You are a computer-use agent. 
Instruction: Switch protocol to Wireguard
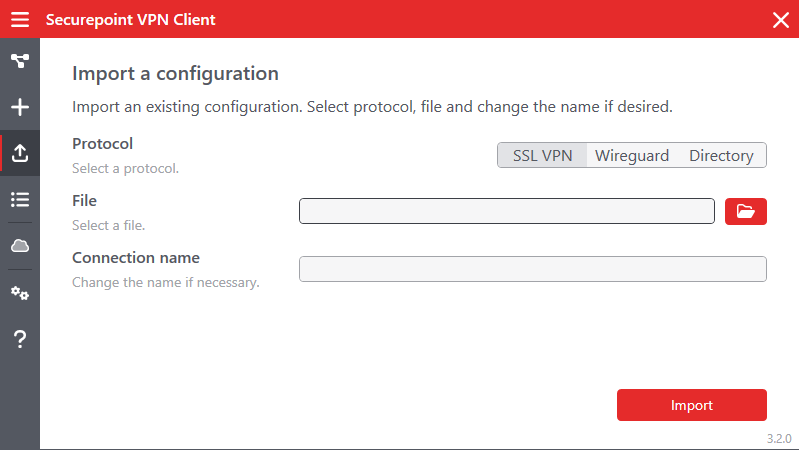pos(632,155)
